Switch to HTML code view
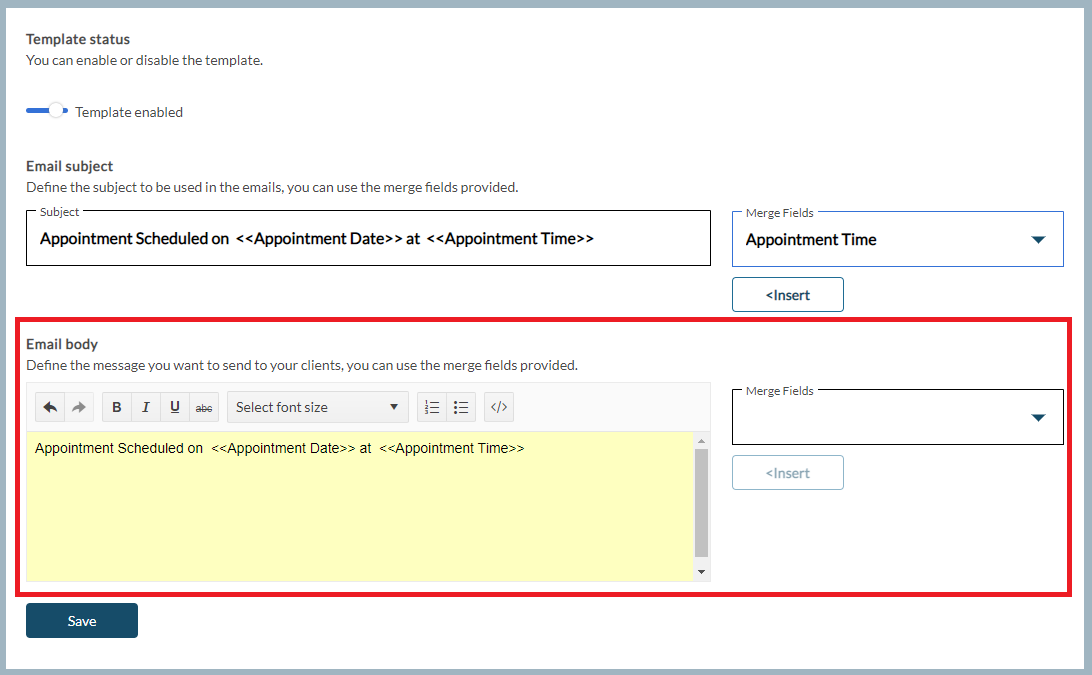The image size is (1092, 675). (x=499, y=407)
